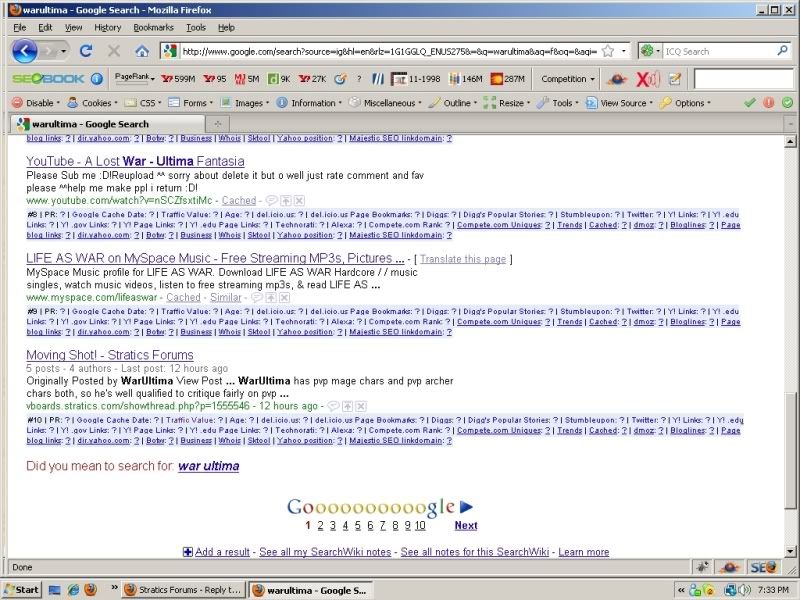The image size is (800, 600).
Task: Click the 146M toolbar metric
Action: click(465, 79)
